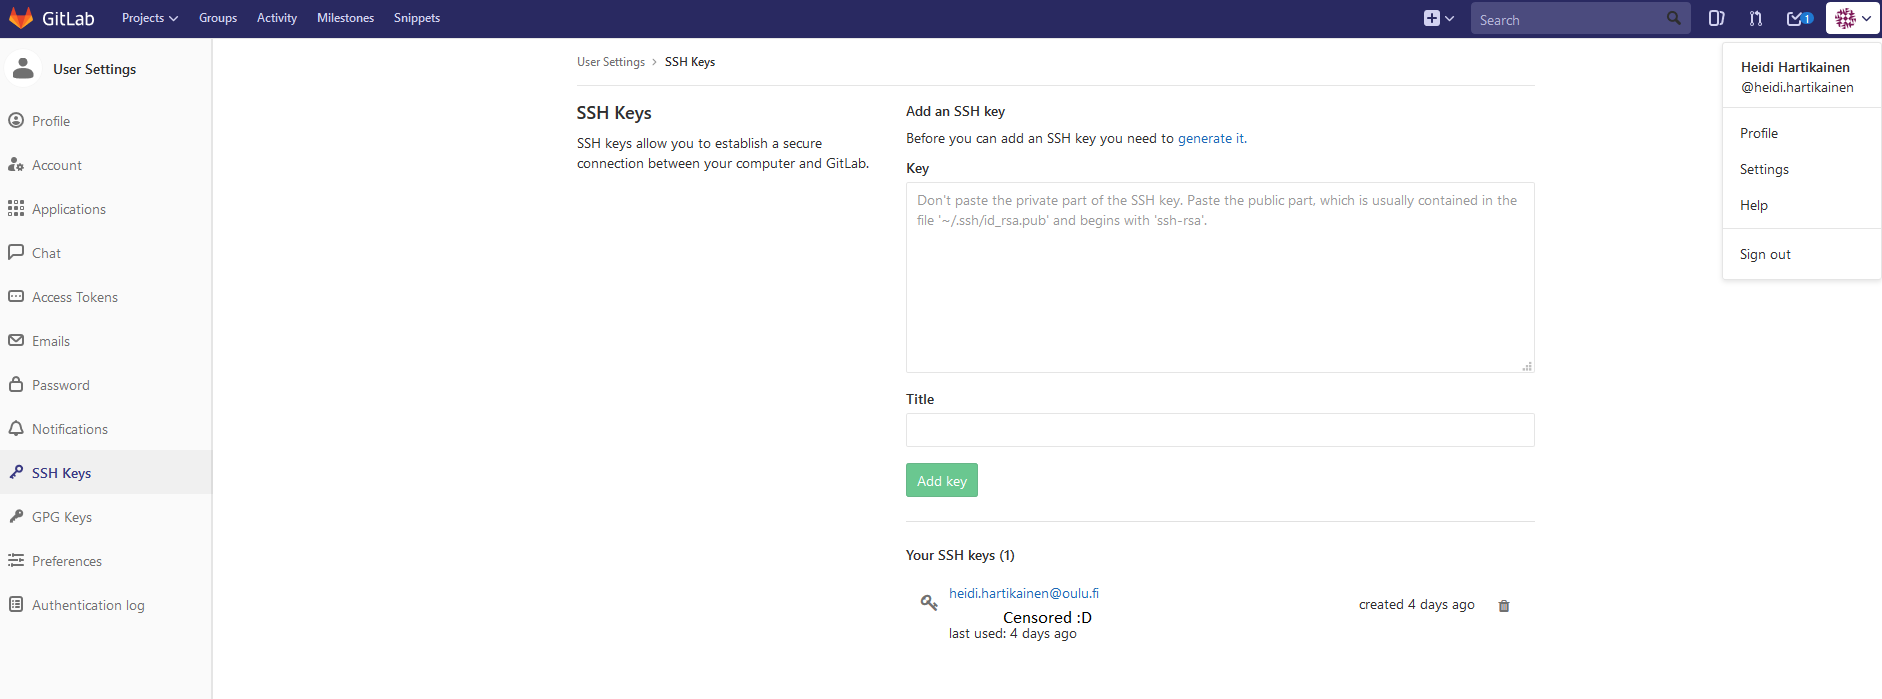Screen dimensions: 1882x699
Task: Click the Notifications bell icon
Action: pyautogui.click(x=16, y=428)
